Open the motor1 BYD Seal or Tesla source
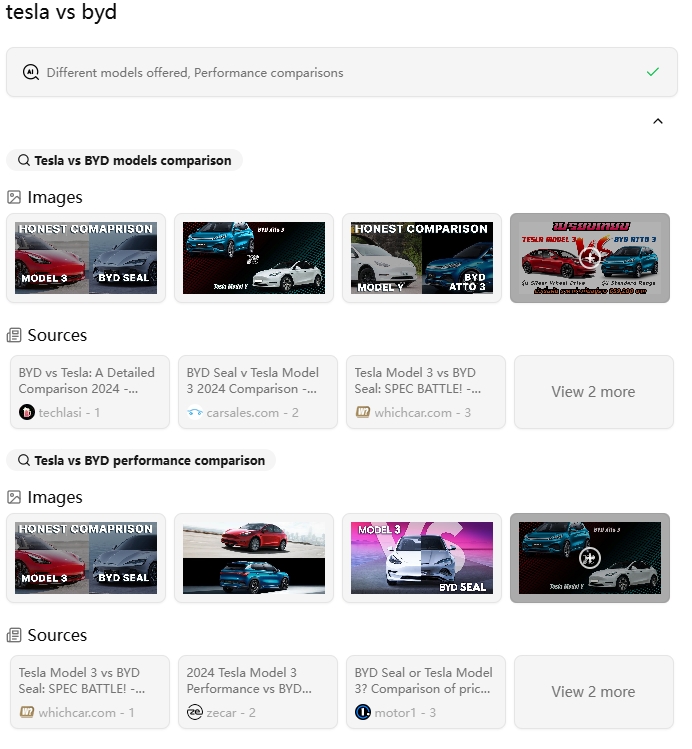This screenshot has width=692, height=749. coord(426,692)
